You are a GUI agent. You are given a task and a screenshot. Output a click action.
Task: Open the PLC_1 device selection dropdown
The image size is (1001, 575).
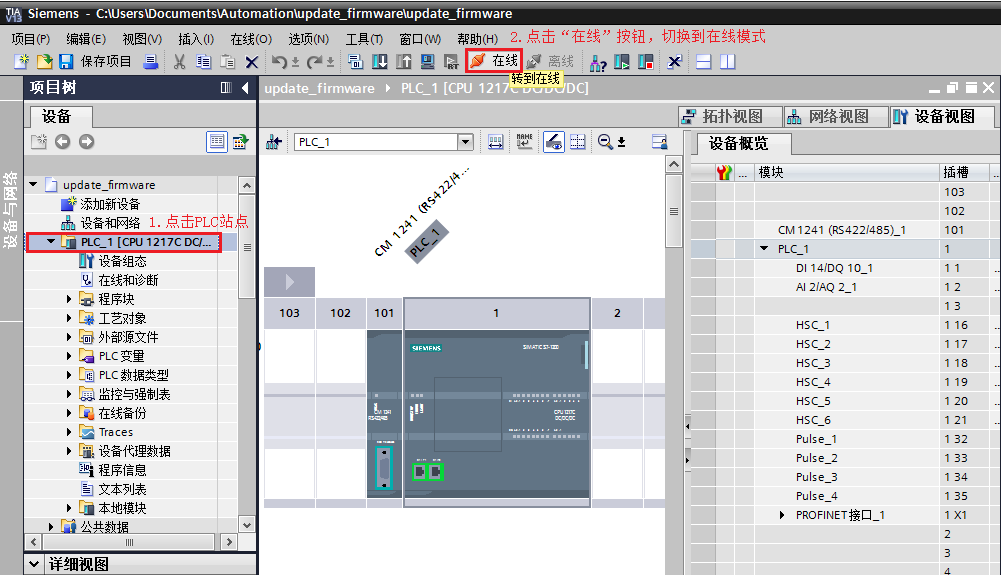click(465, 142)
